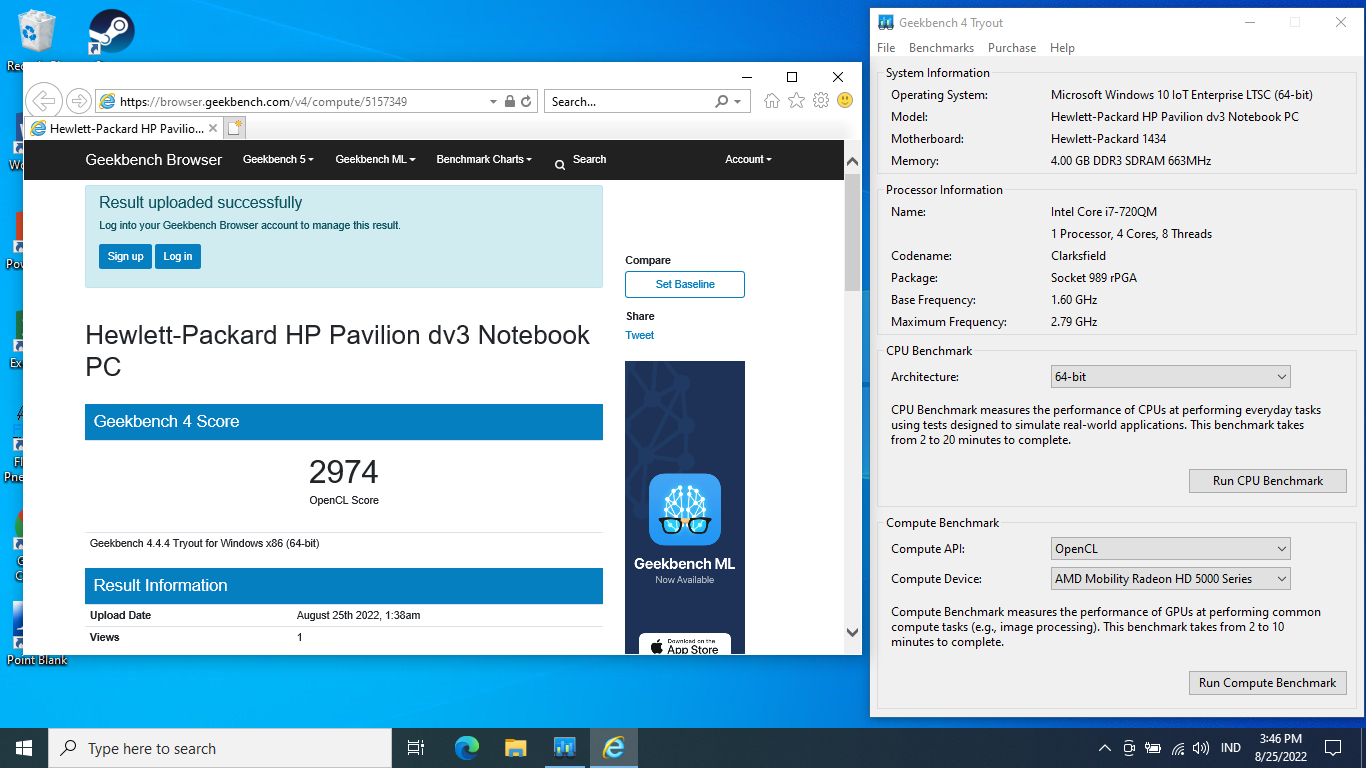Open the IE Tools gear icon
Viewport: 1366px width, 768px height.
pos(821,101)
